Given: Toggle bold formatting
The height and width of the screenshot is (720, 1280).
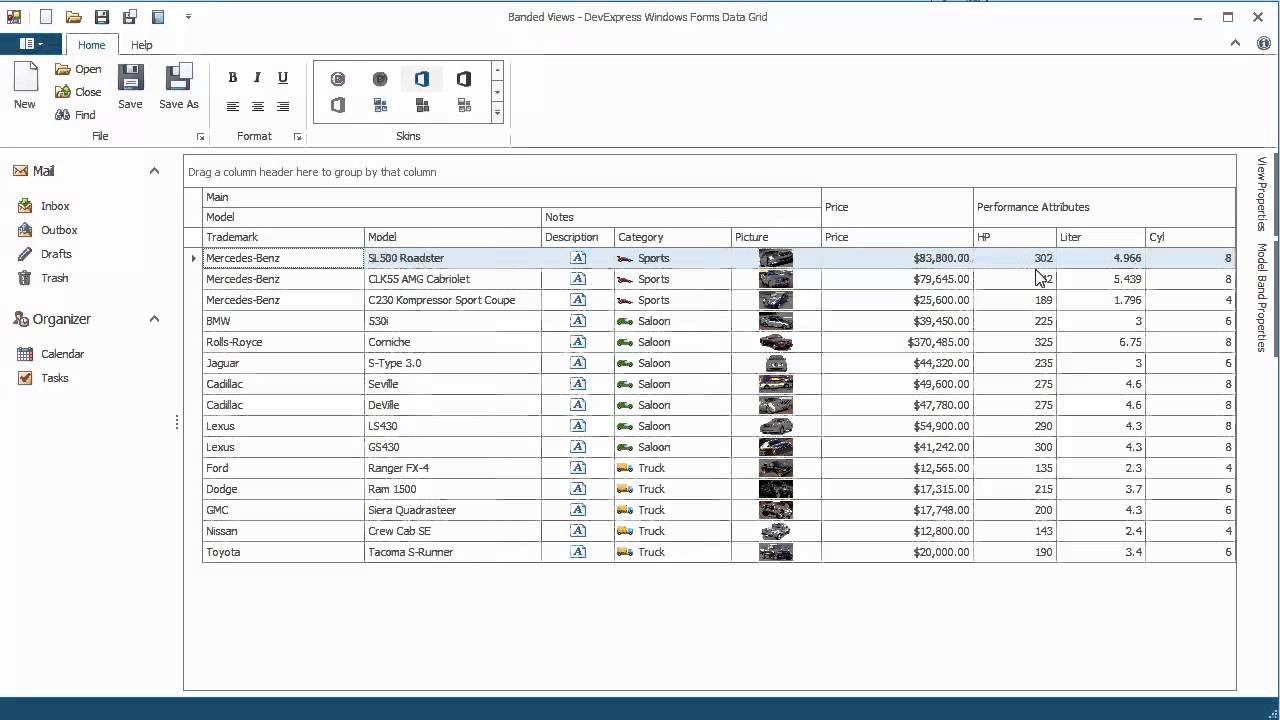Looking at the screenshot, I should click(233, 78).
